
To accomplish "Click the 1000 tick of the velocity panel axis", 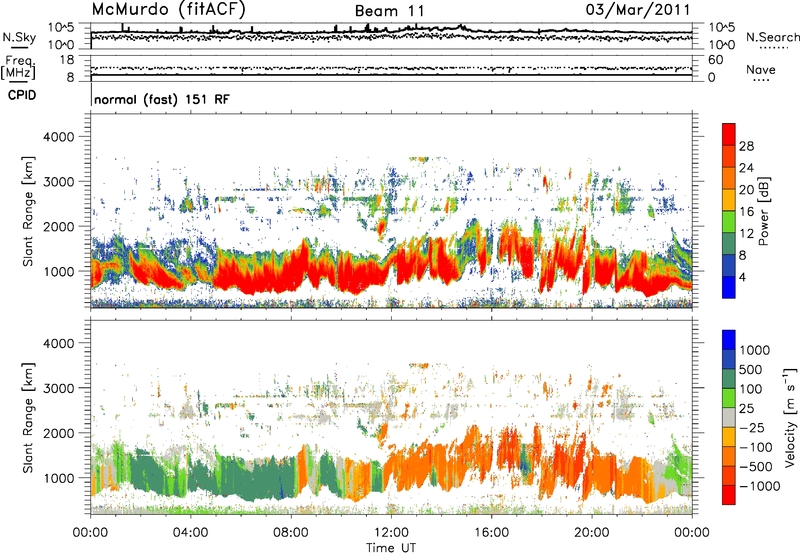I will 59,478.
